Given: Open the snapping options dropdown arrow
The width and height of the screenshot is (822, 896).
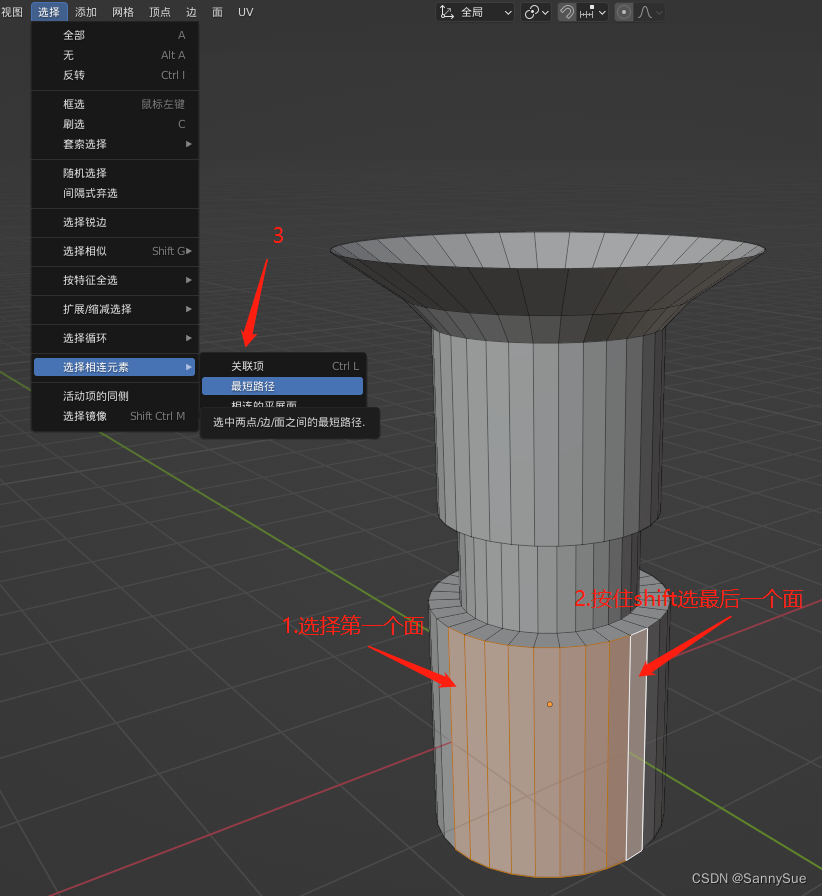Looking at the screenshot, I should point(603,12).
